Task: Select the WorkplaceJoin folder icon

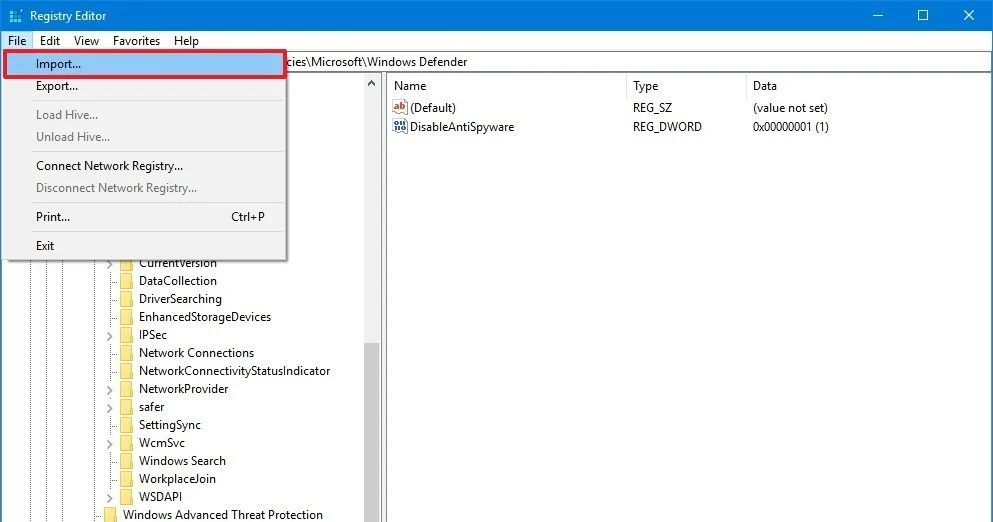Action: click(126, 479)
